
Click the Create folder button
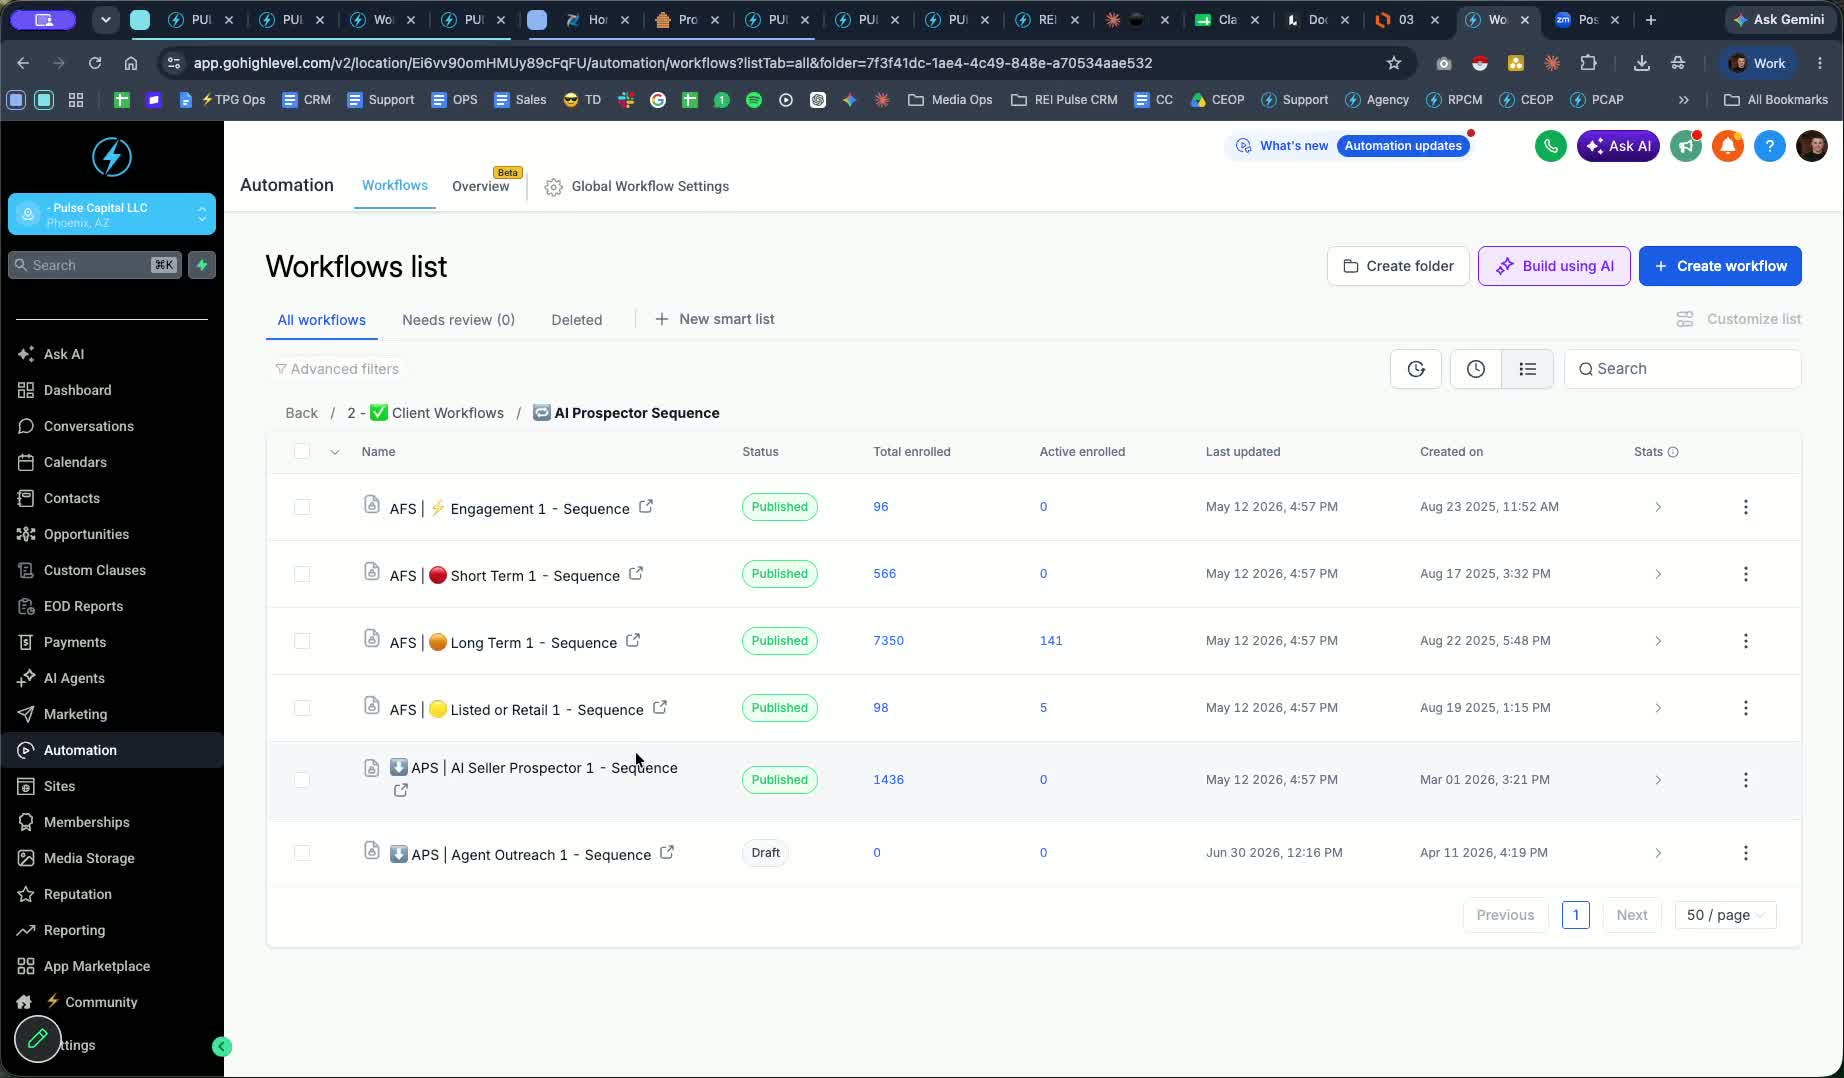pos(1398,266)
